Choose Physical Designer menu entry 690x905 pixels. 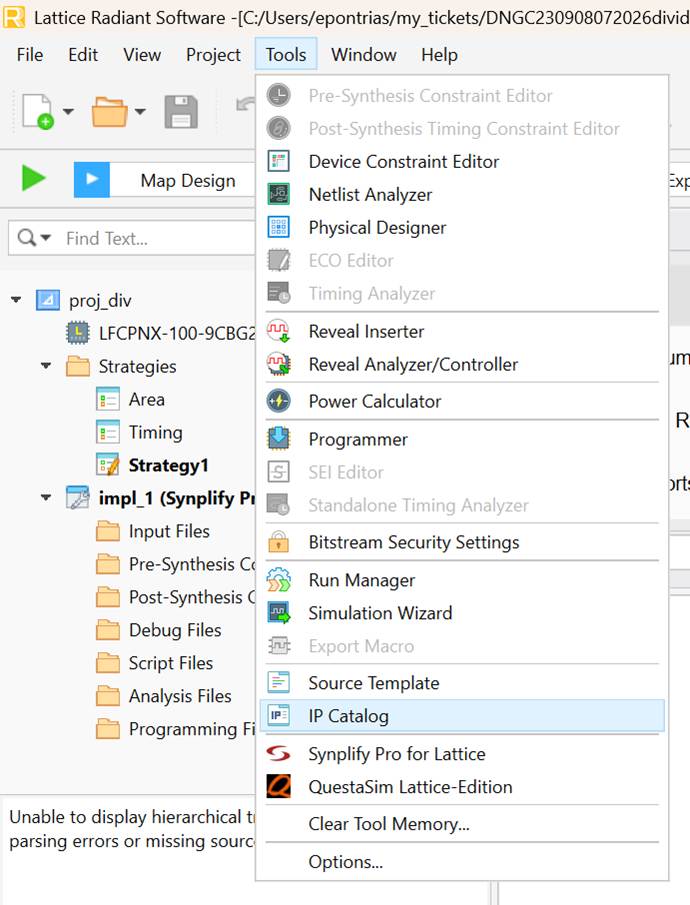click(462, 227)
